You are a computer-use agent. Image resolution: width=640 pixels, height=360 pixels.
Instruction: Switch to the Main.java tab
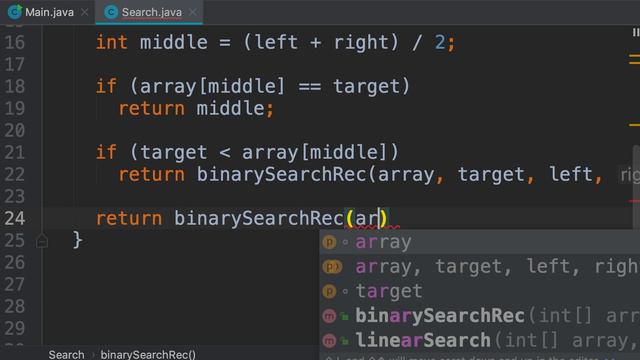(x=49, y=12)
